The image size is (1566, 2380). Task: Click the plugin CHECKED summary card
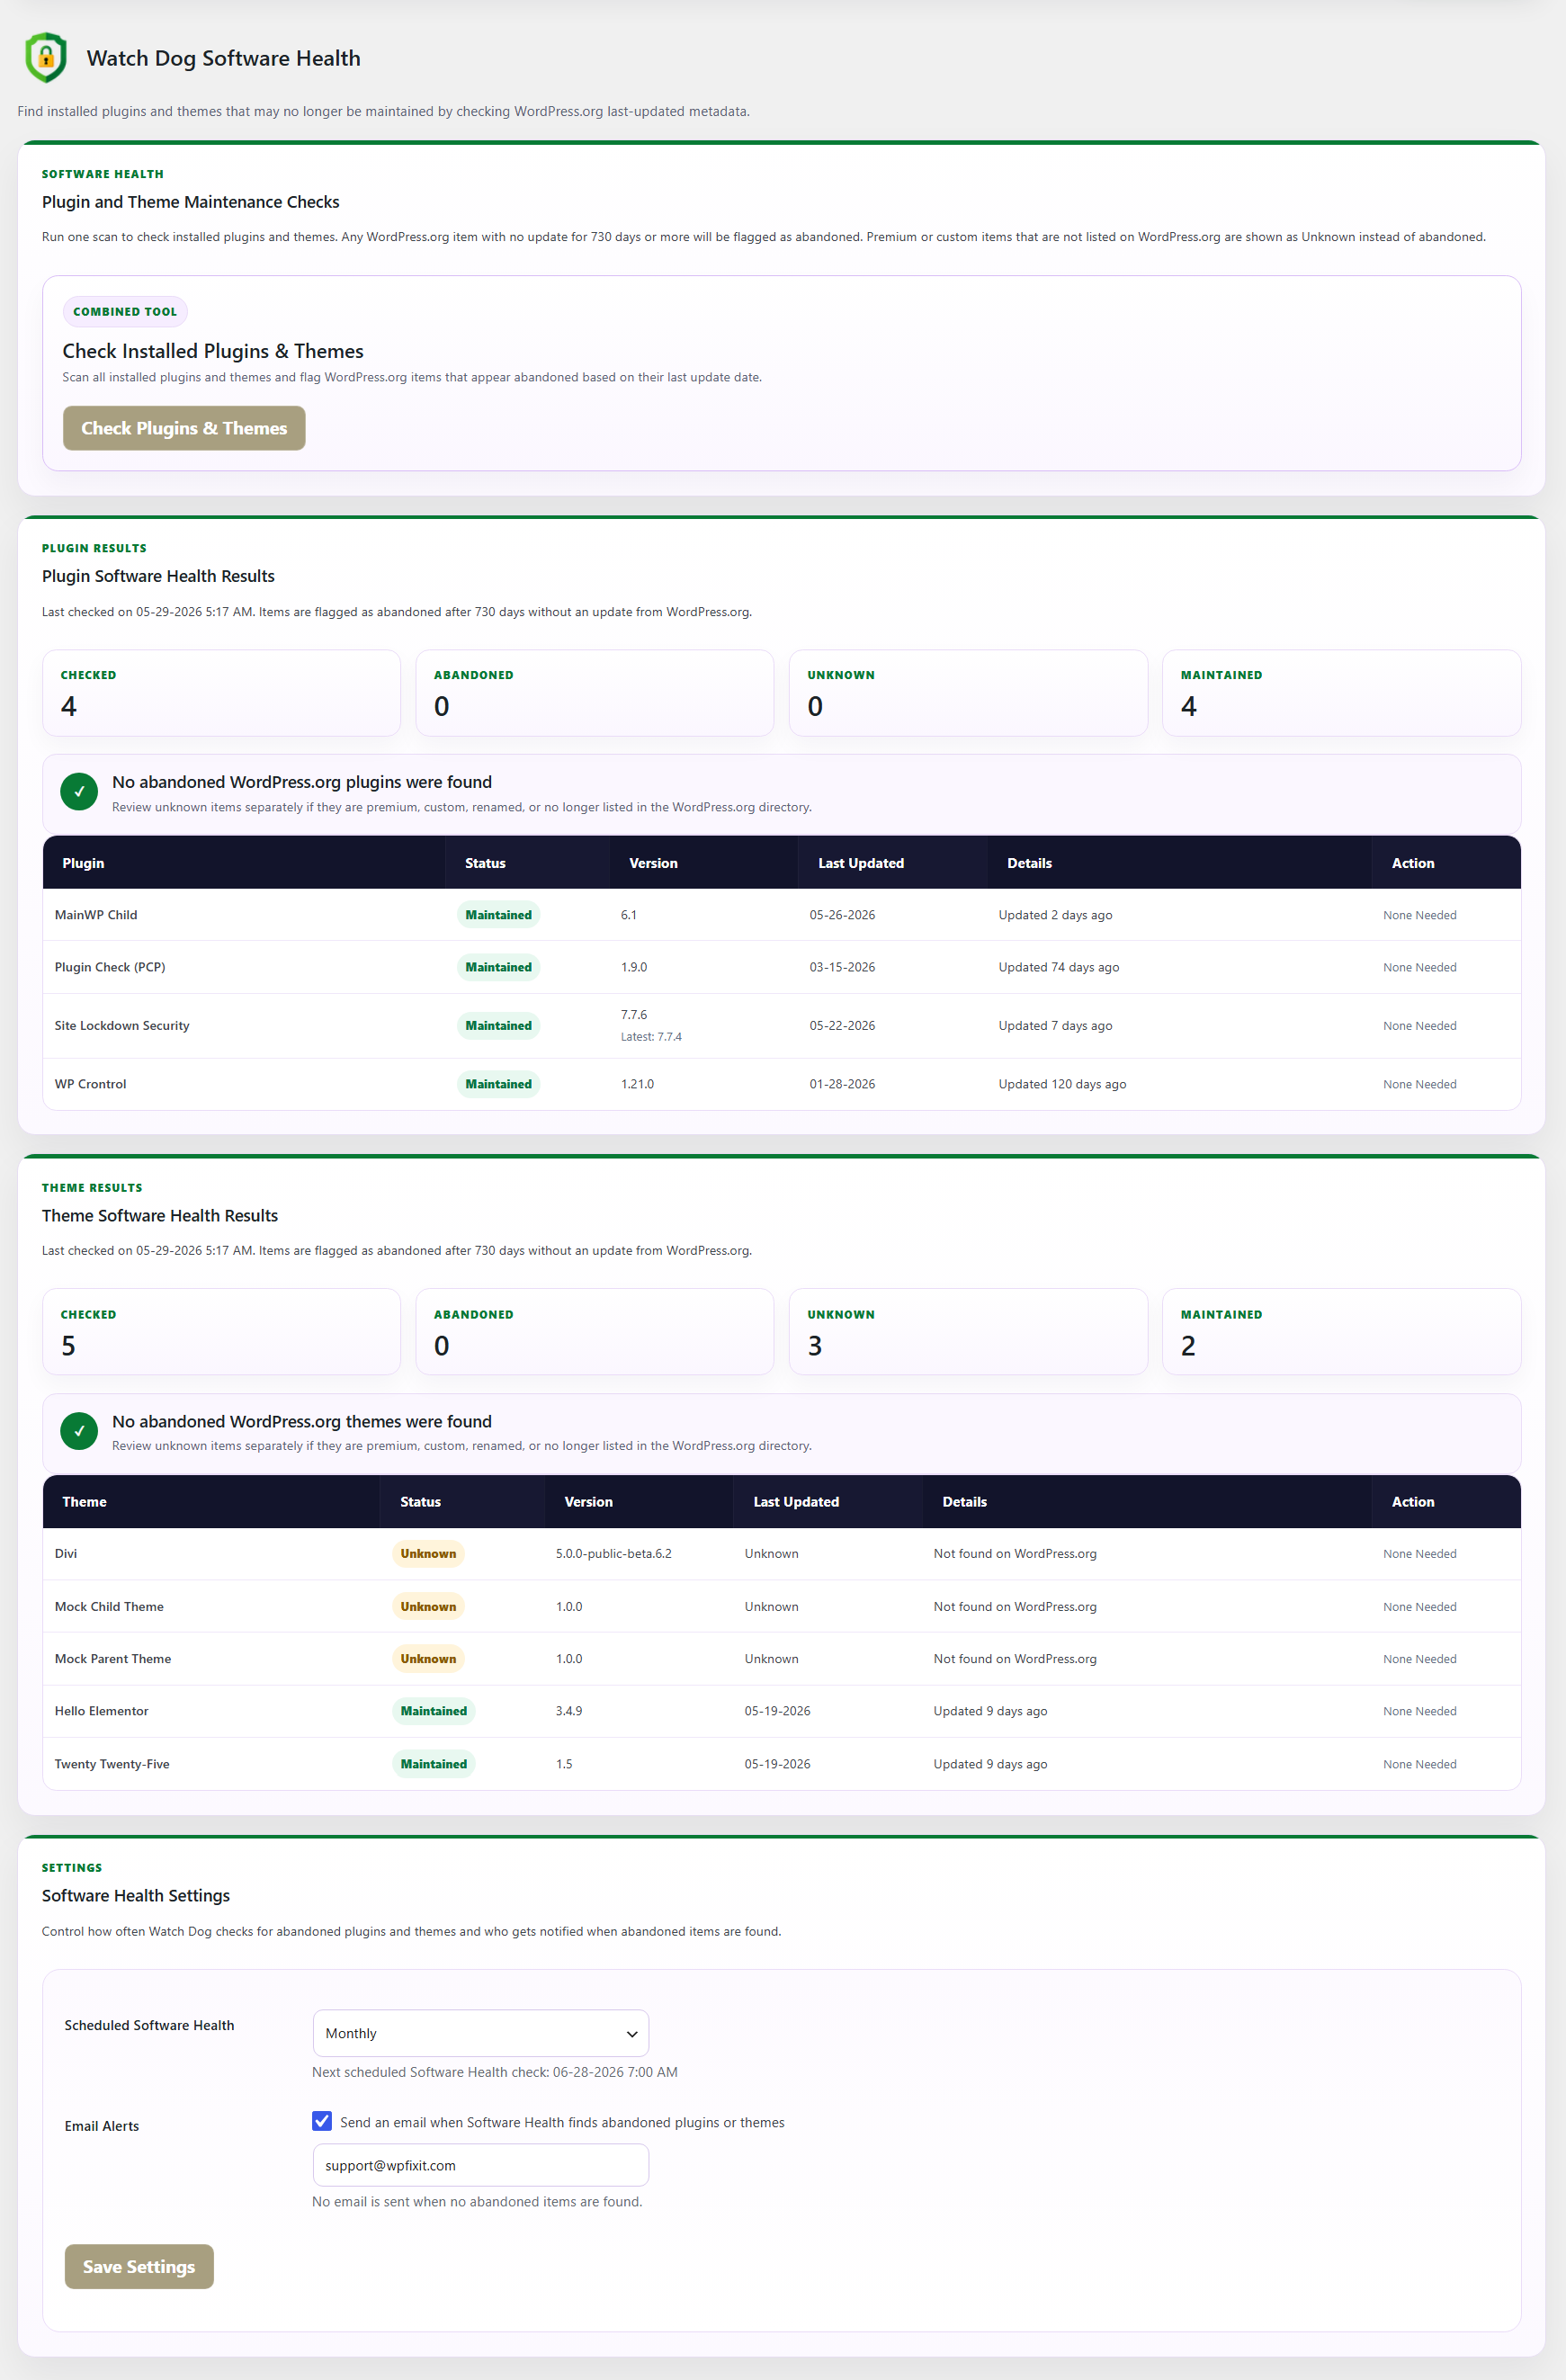coord(222,693)
